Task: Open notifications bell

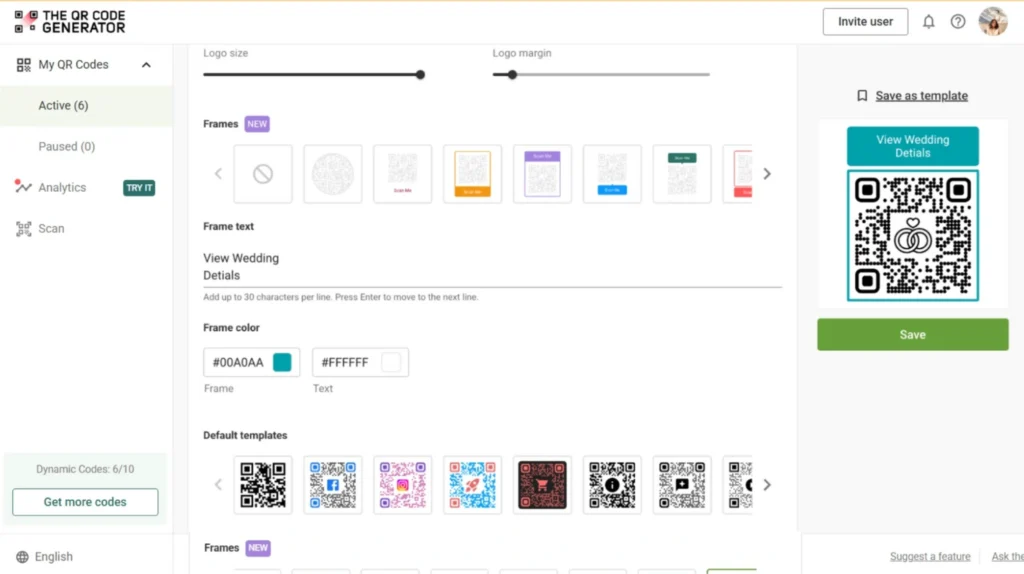Action: tap(928, 22)
